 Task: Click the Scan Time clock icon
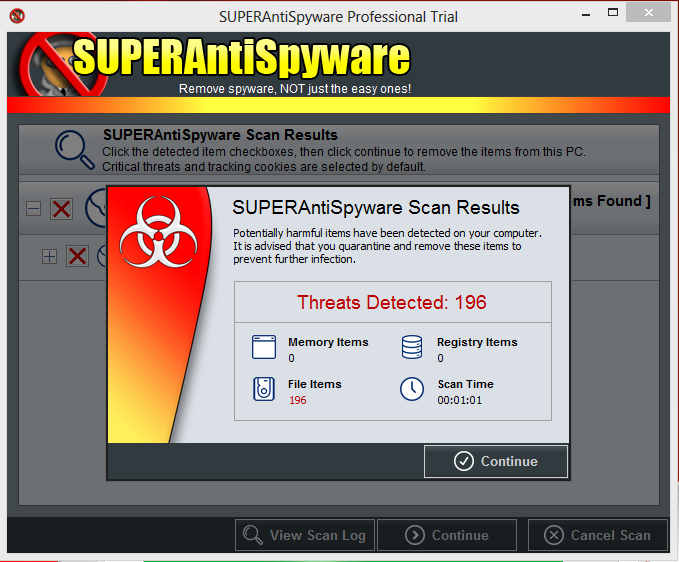click(412, 389)
